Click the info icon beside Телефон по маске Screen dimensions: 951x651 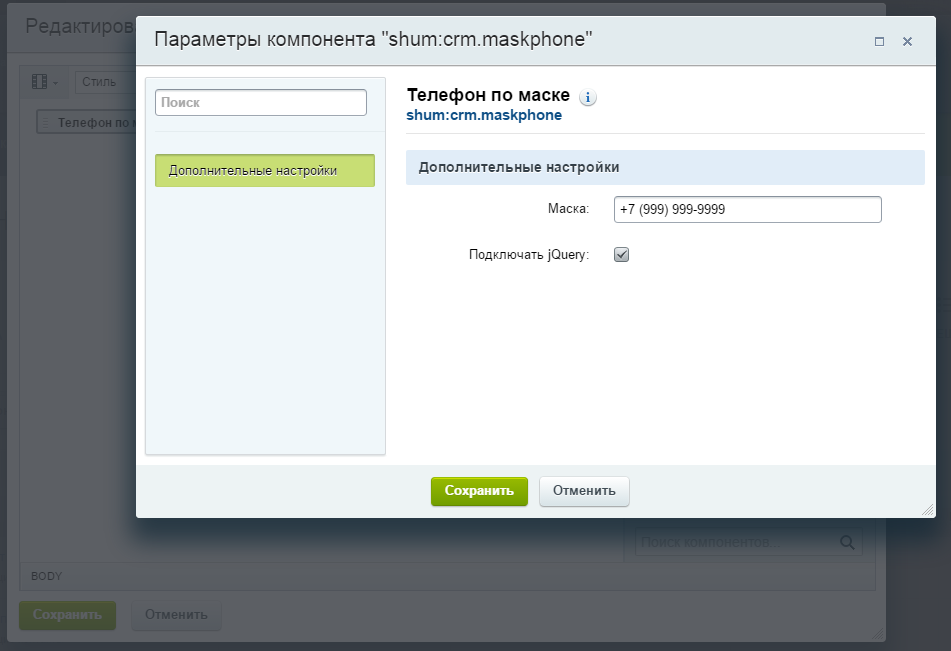pyautogui.click(x=588, y=97)
